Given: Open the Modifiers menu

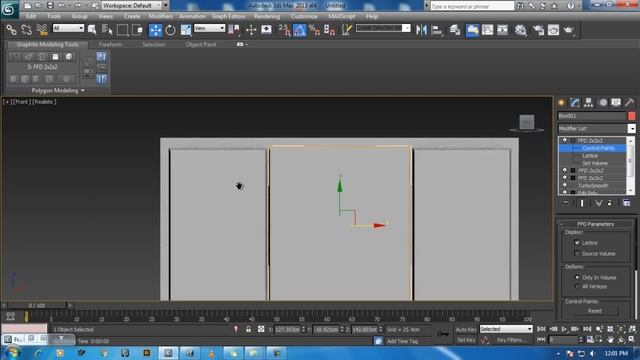Looking at the screenshot, I should 160,16.
